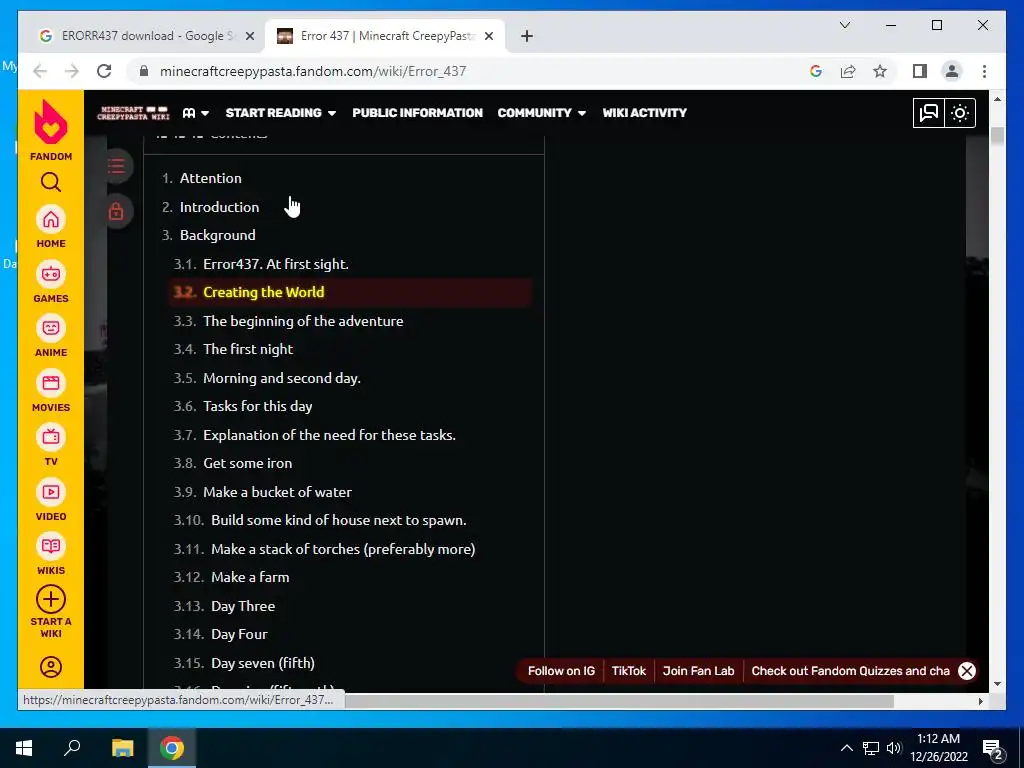Jump to Creating the World section
This screenshot has width=1024, height=768.
tap(263, 292)
